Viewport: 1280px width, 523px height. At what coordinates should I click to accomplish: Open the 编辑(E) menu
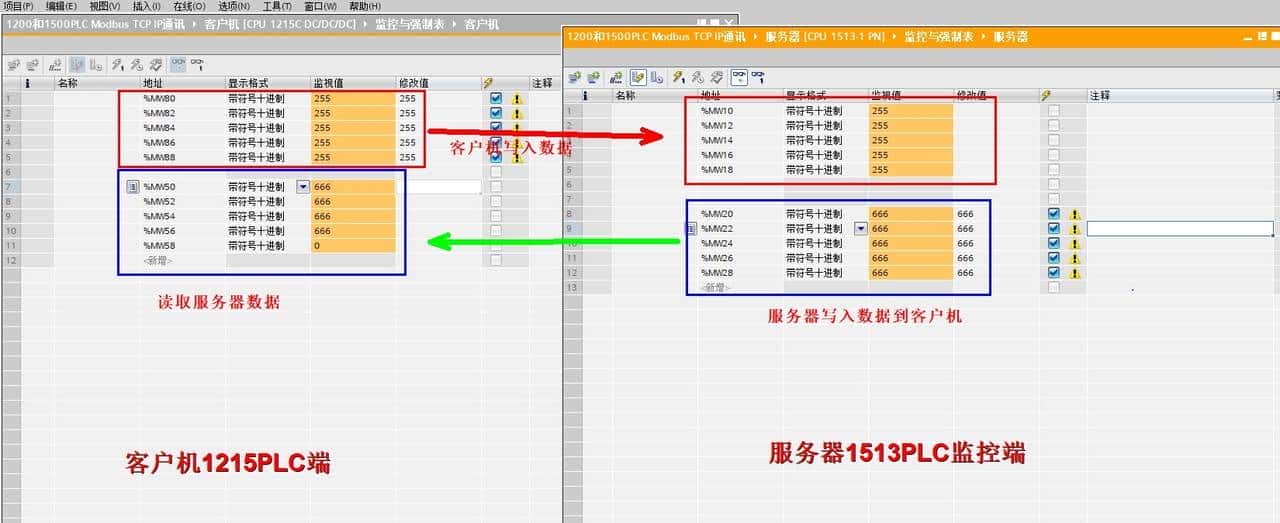(62, 6)
